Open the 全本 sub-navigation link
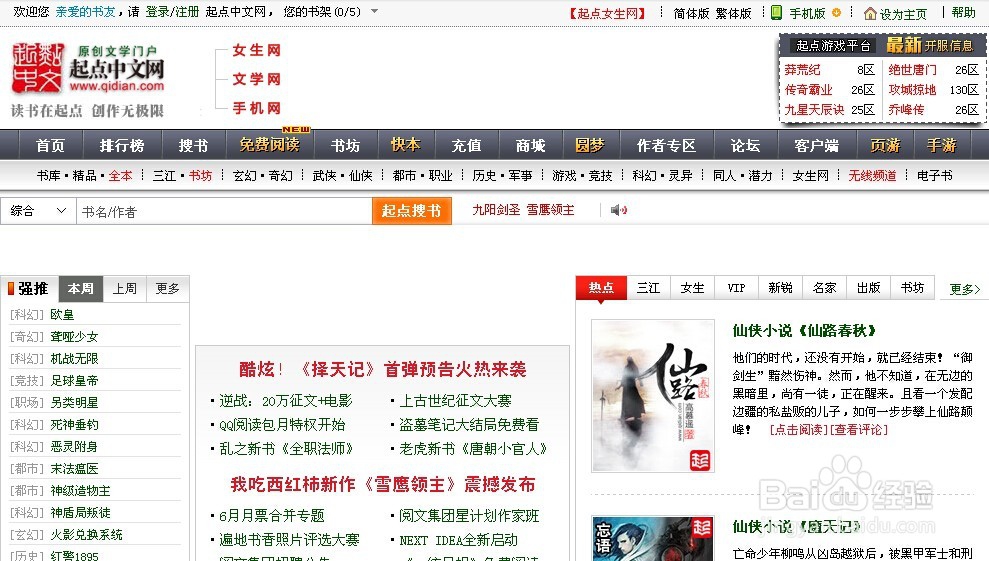This screenshot has height=561, width=989. pos(120,175)
